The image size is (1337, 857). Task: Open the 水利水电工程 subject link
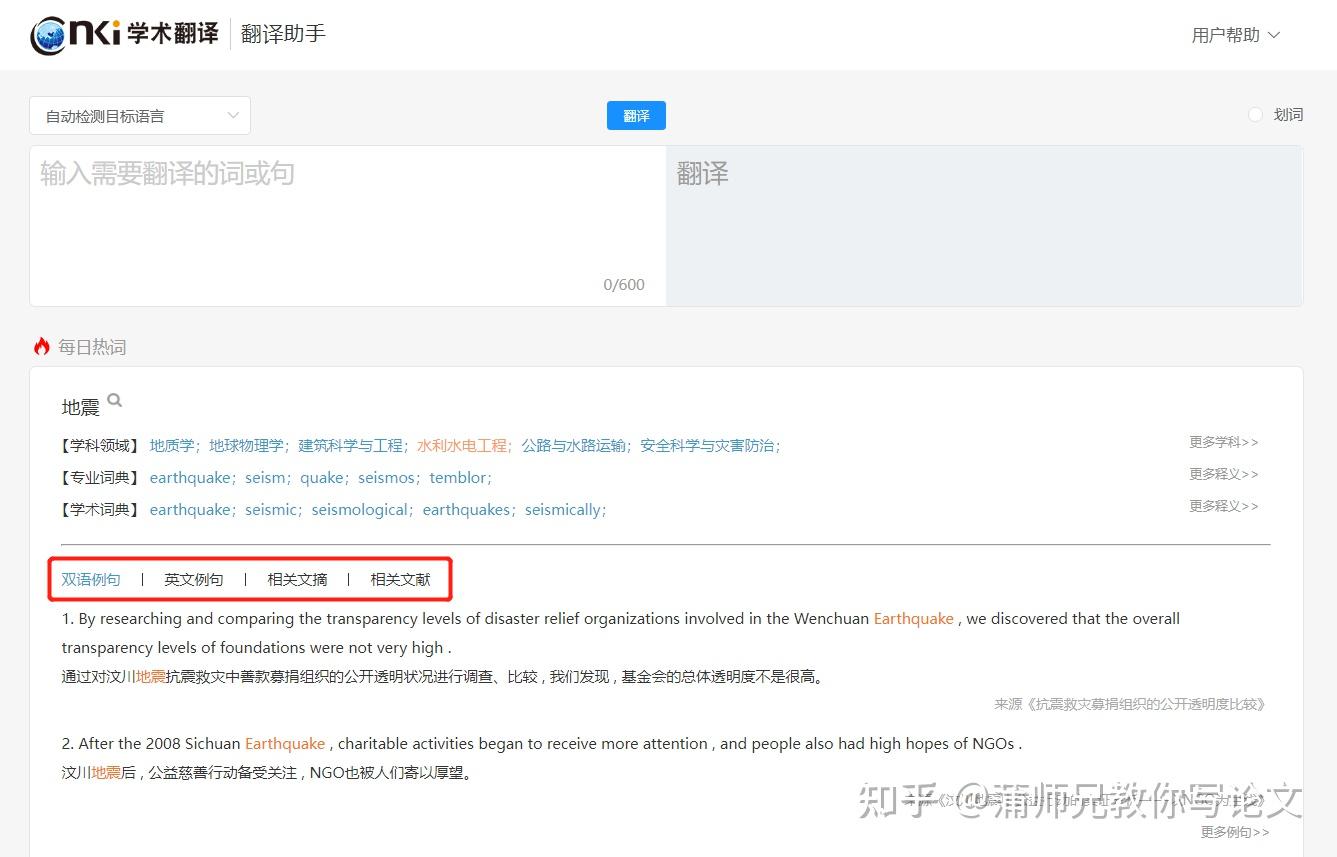point(462,446)
